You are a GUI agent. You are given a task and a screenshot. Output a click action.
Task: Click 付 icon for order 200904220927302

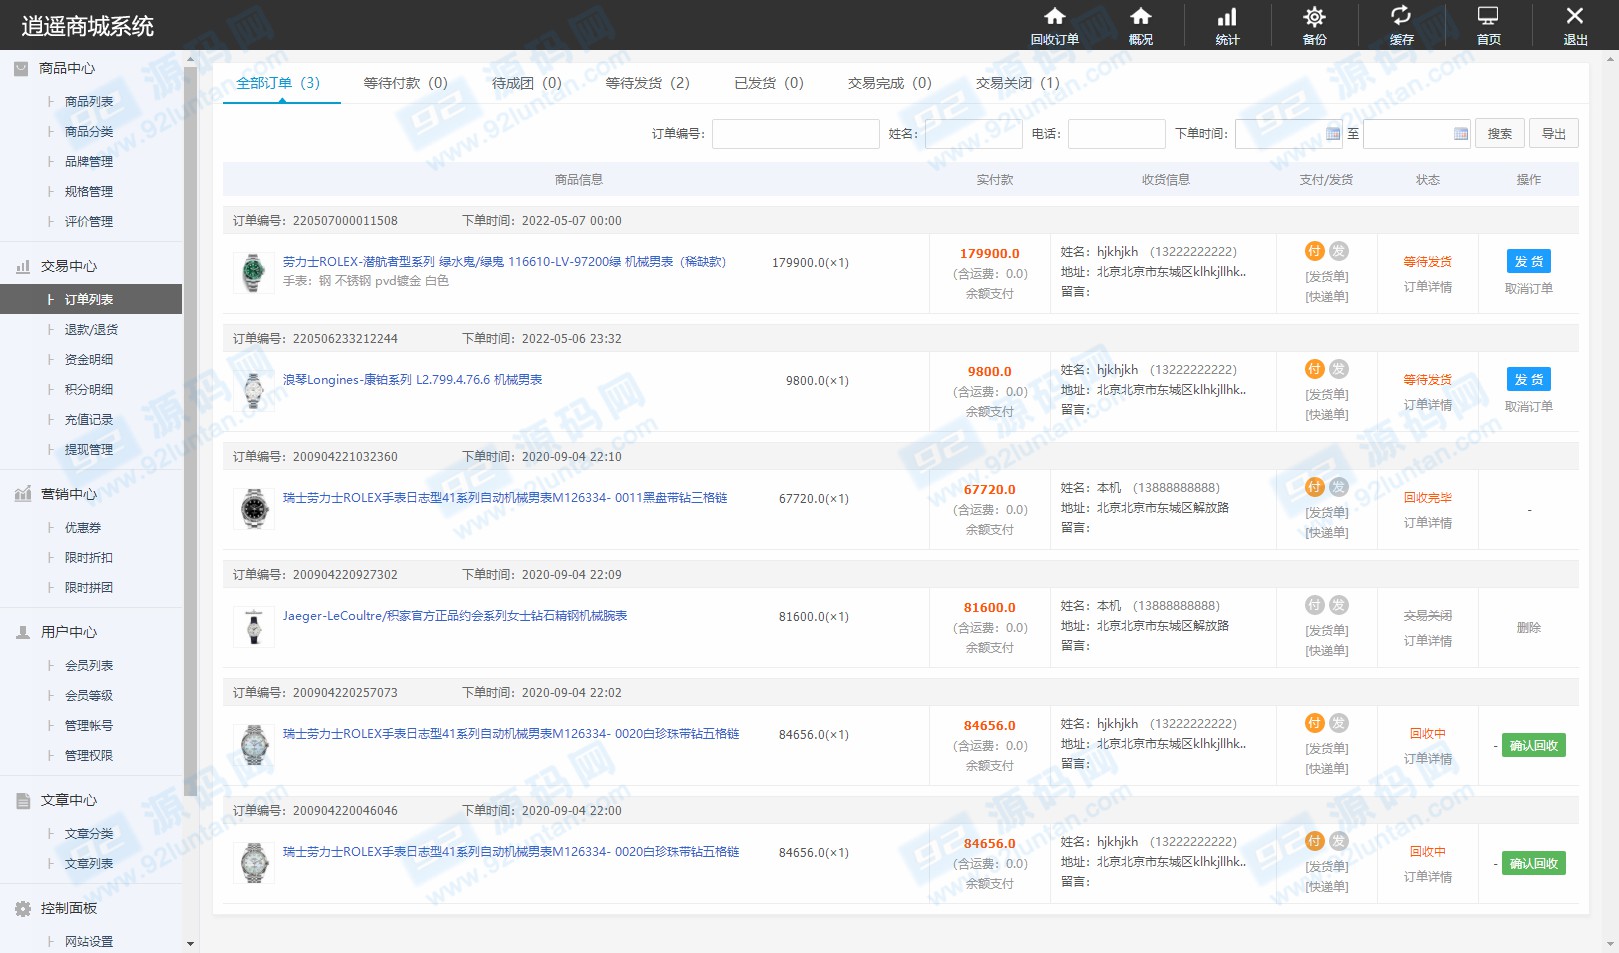click(1315, 605)
